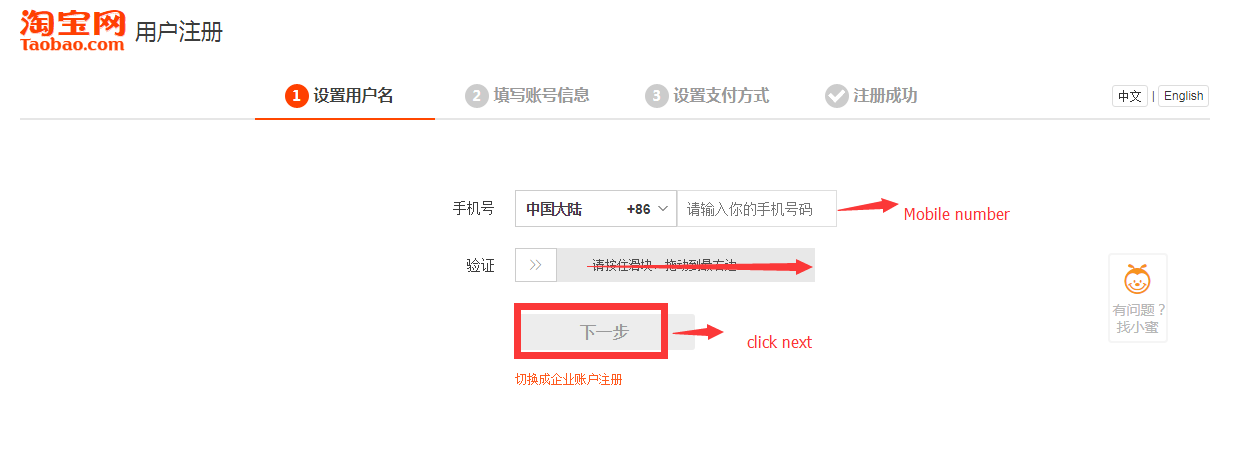Image resolution: width=1260 pixels, height=453 pixels.
Task: Click the 切换成企业账户注册 link
Action: (568, 380)
